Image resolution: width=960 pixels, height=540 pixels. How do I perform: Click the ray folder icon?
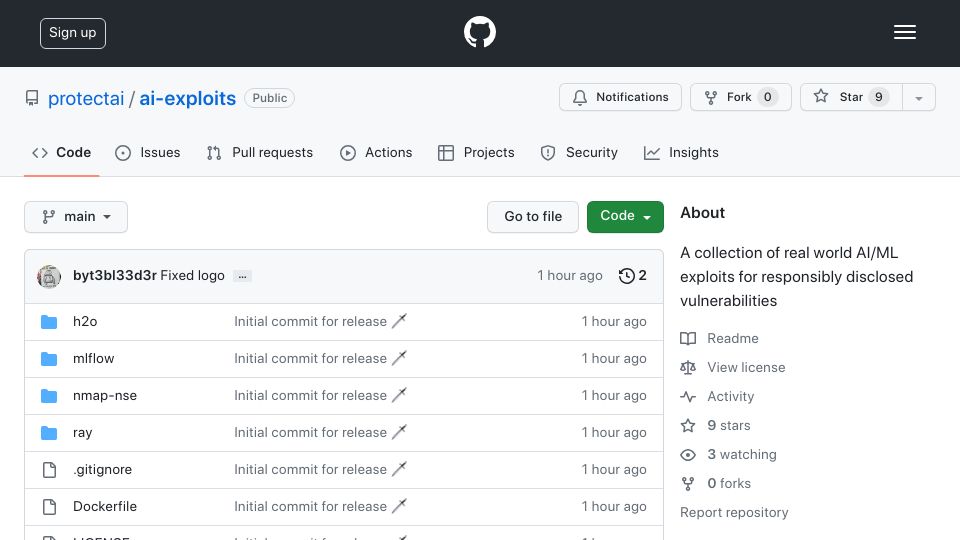[49, 433]
